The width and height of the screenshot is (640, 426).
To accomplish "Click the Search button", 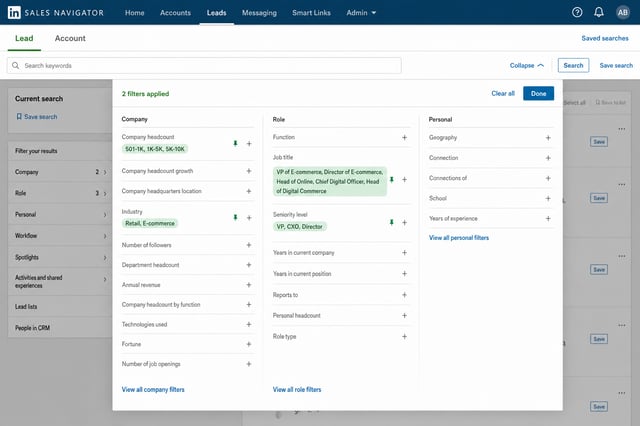I will (573, 65).
